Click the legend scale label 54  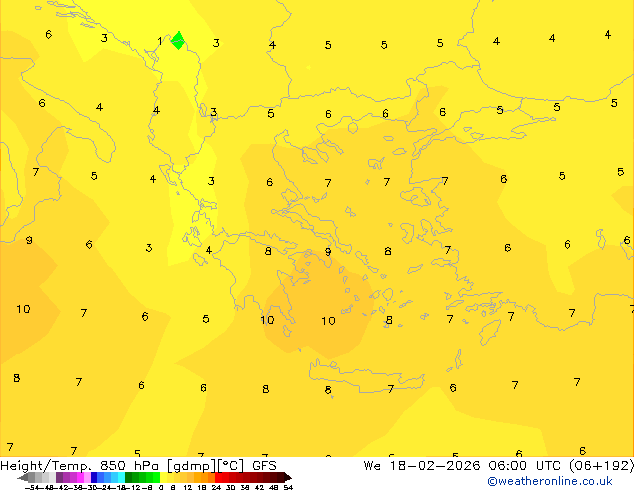(x=288, y=487)
